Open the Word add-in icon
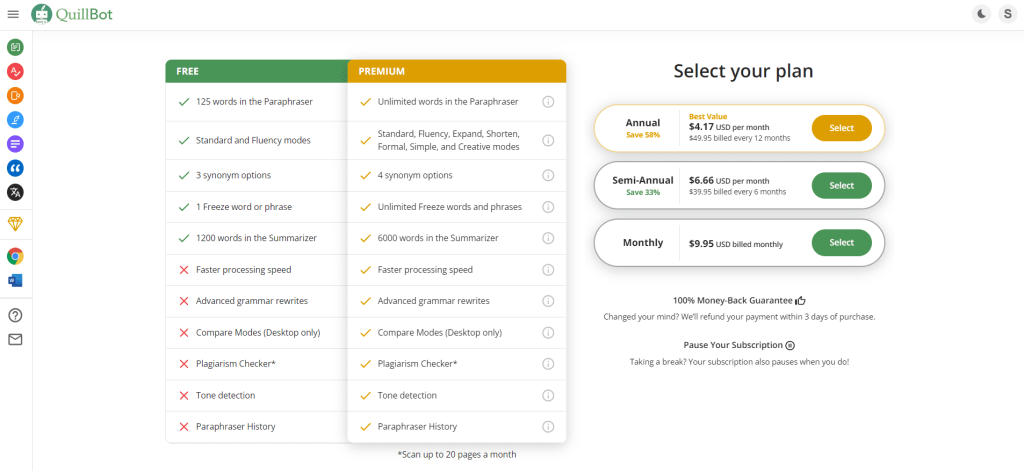This screenshot has height=471, width=1024. (x=15, y=280)
